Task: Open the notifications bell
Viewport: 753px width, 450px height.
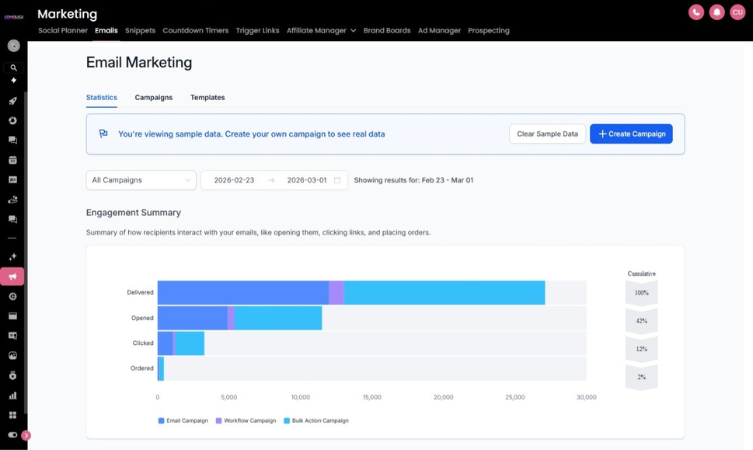Action: (x=717, y=12)
